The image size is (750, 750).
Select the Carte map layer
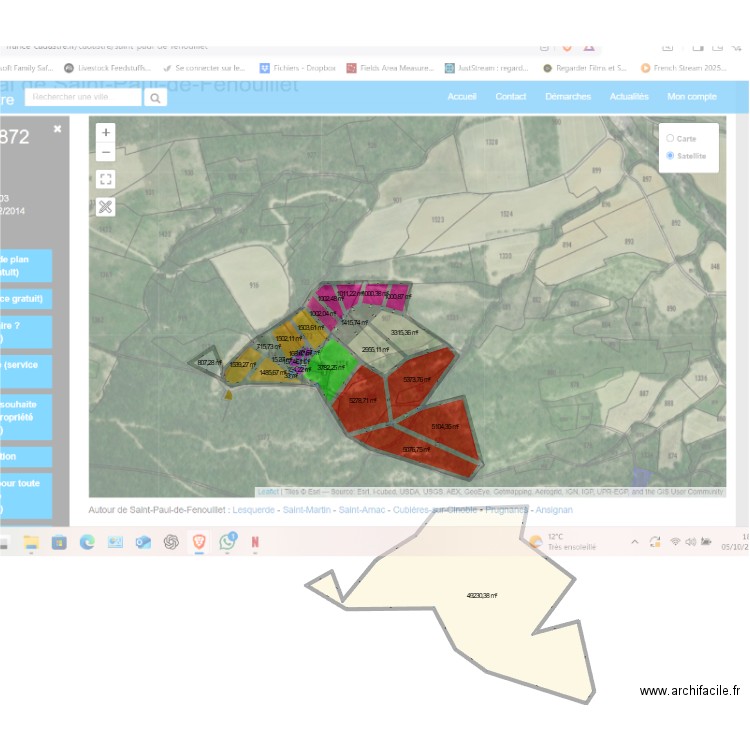pos(670,139)
